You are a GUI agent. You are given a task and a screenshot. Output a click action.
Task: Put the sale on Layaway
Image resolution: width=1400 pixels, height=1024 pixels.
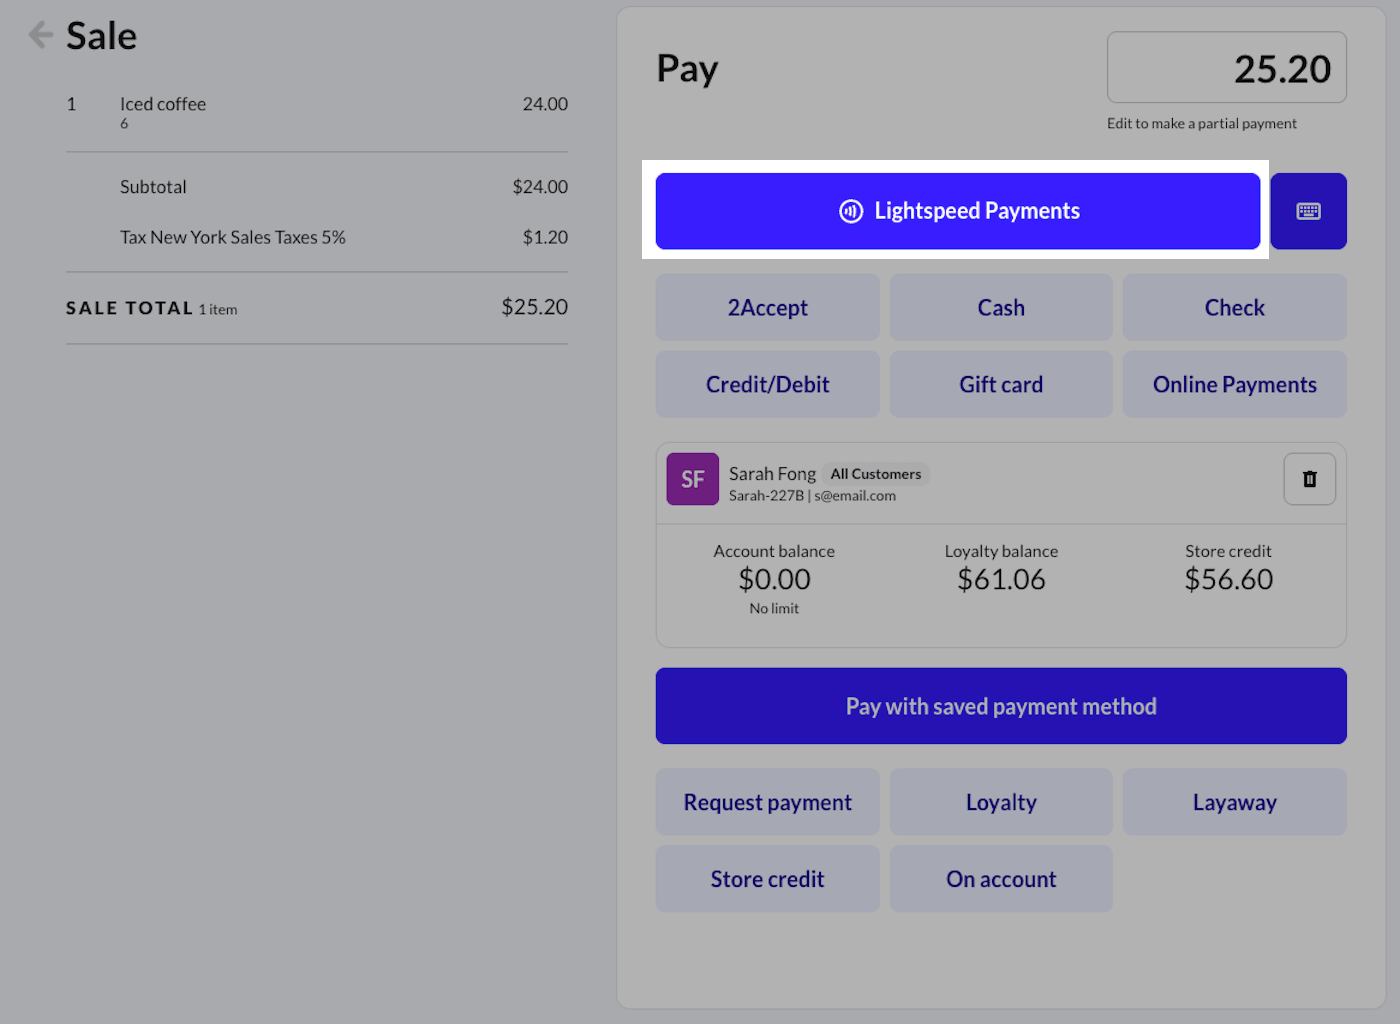click(x=1234, y=802)
